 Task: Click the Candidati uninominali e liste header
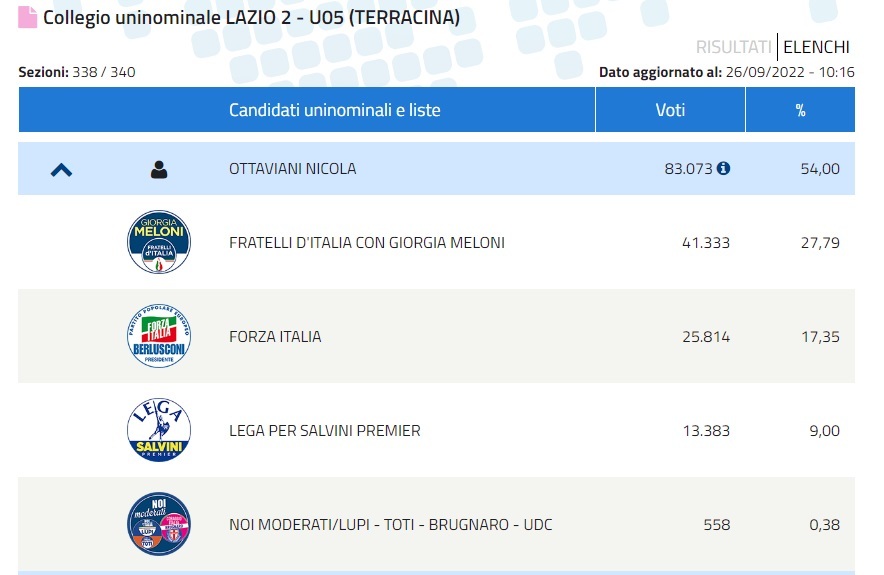tap(334, 109)
